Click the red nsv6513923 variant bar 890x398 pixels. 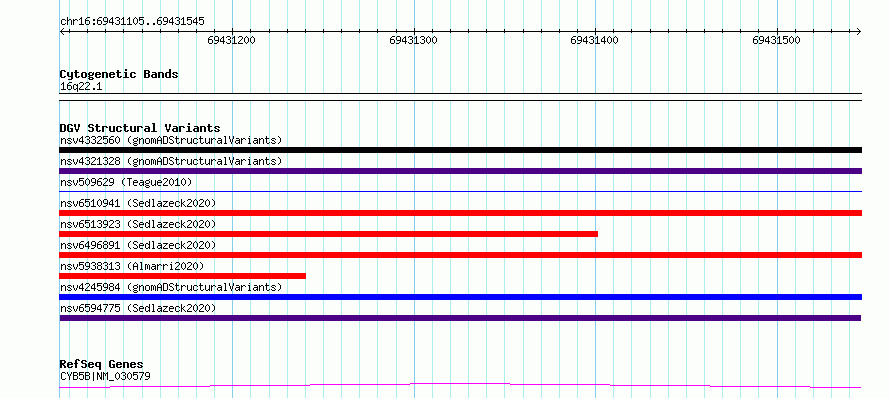328,234
